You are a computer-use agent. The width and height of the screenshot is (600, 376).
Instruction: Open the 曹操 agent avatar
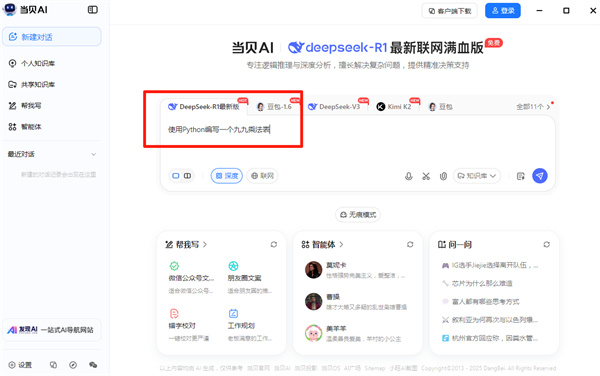coord(313,302)
